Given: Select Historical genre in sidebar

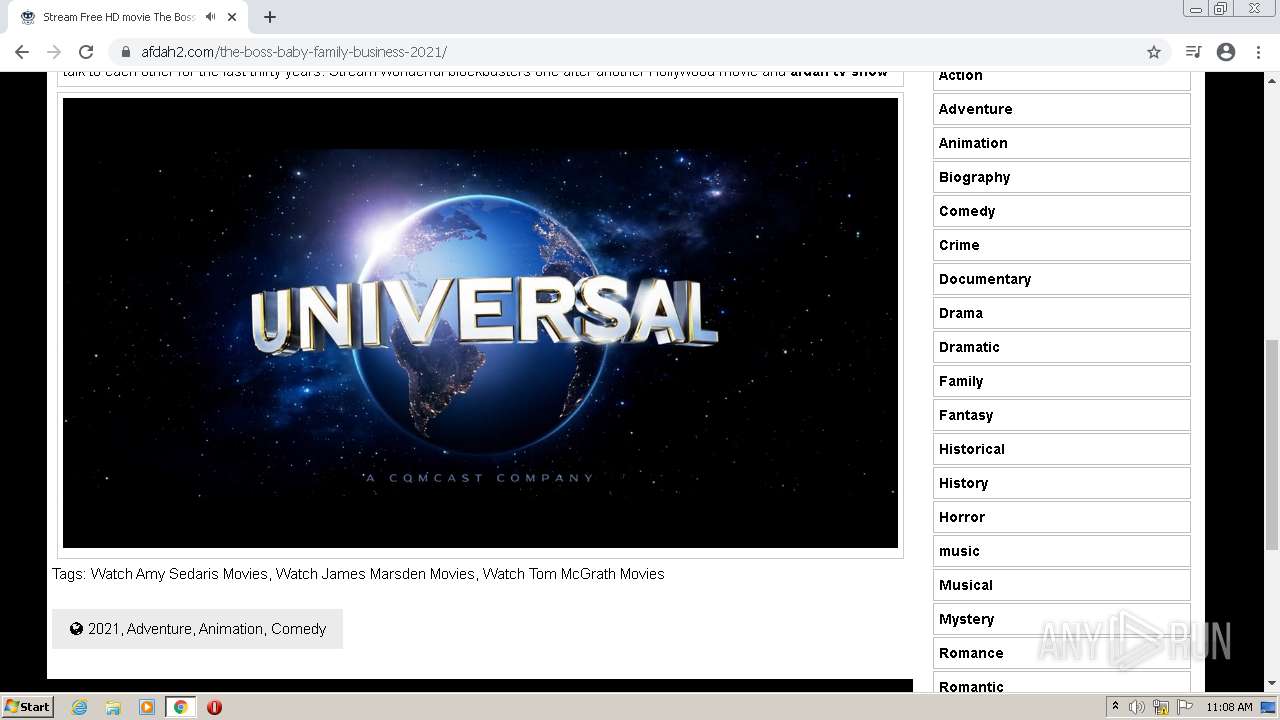Looking at the screenshot, I should (1061, 449).
